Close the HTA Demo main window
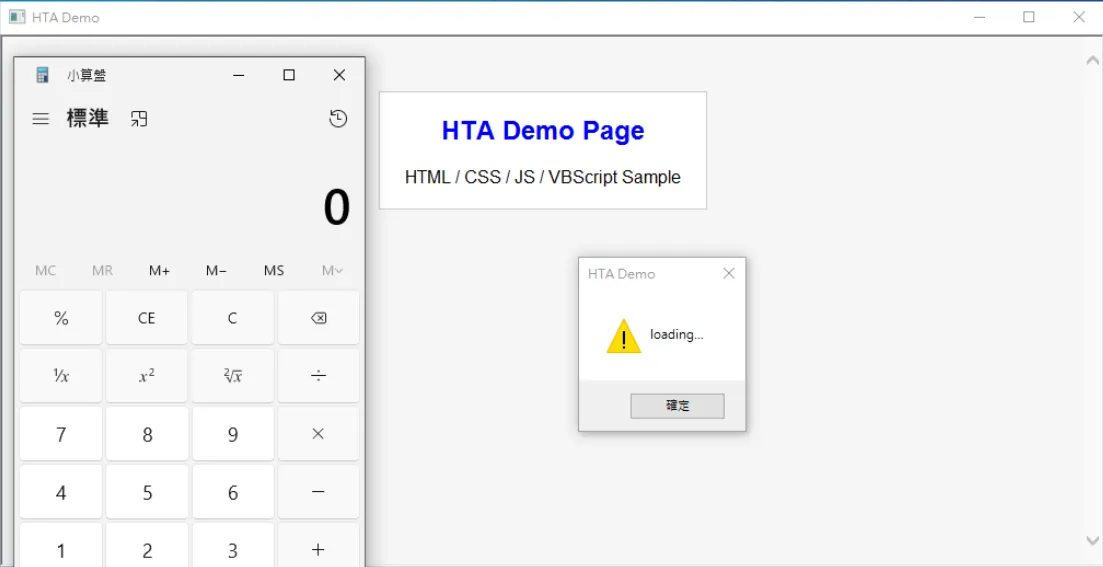Screen dimensions: 1103x567 pyautogui.click(x=1078, y=18)
